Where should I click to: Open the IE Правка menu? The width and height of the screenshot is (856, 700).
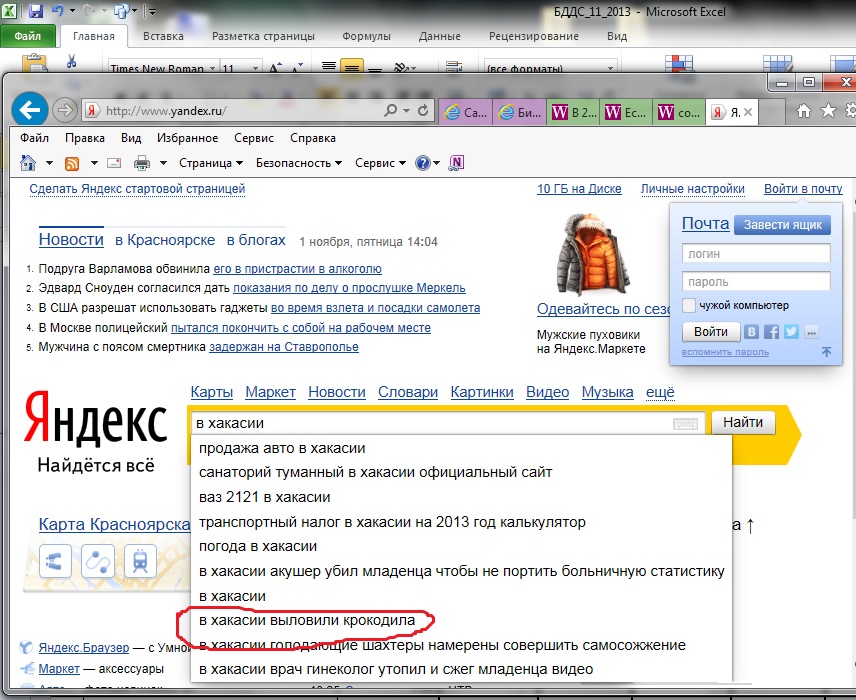click(85, 138)
